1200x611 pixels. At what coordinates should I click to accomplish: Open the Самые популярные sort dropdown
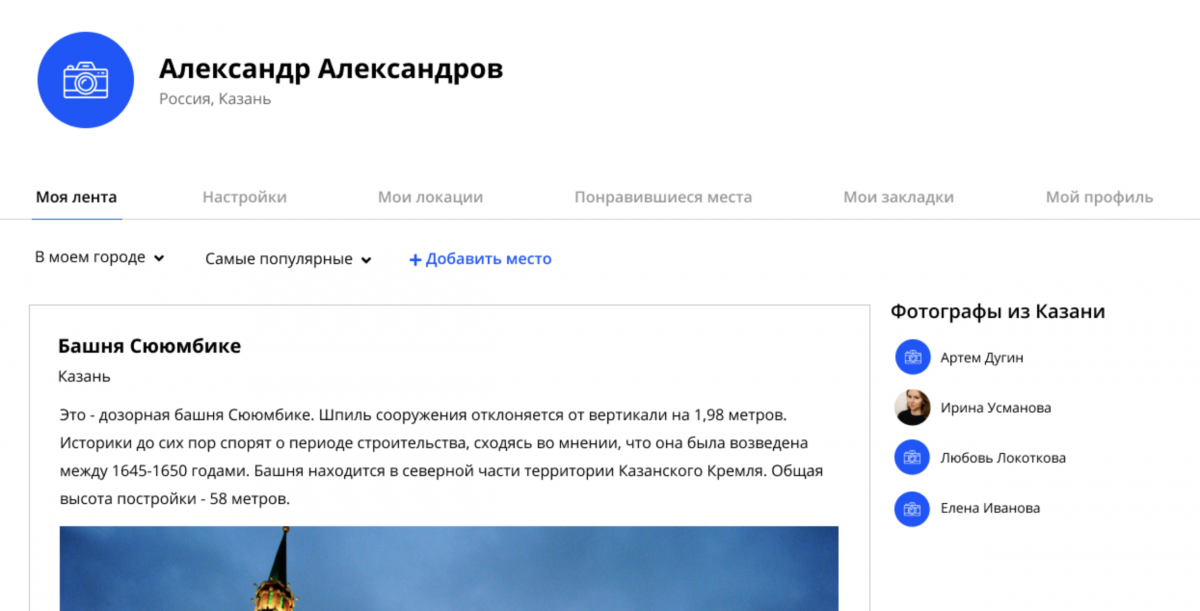(x=288, y=259)
